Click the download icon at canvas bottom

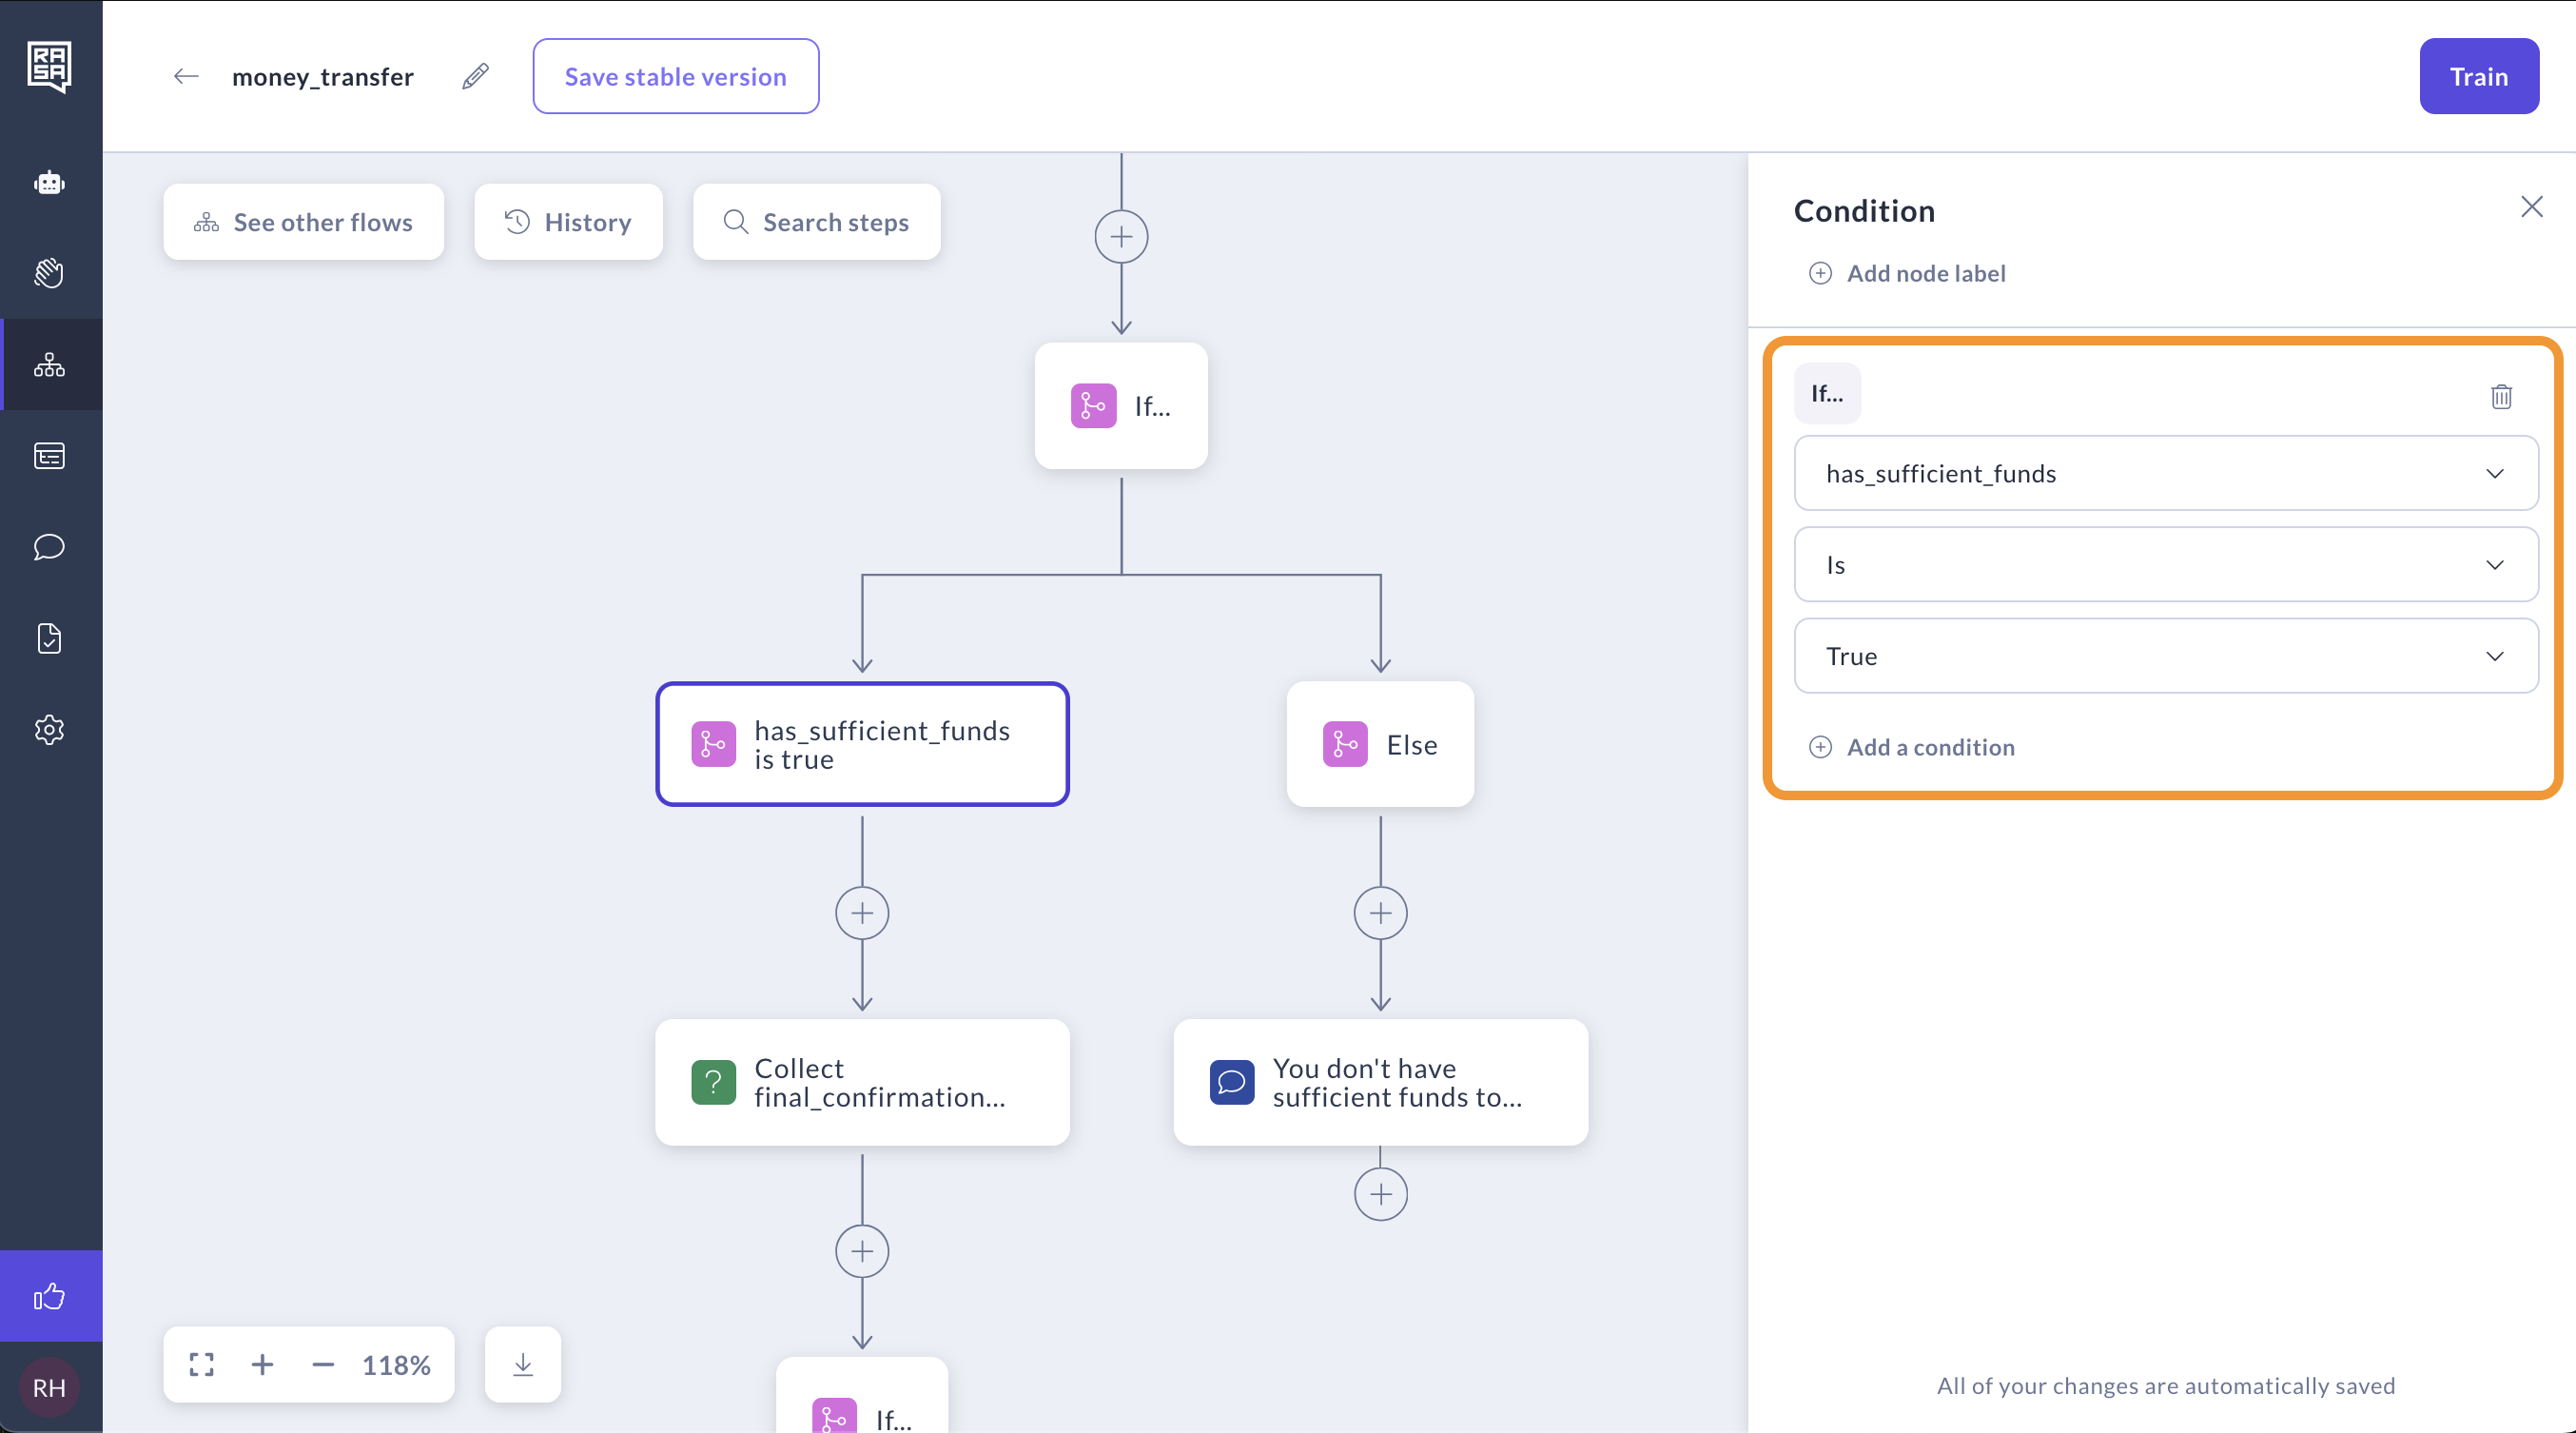click(522, 1364)
